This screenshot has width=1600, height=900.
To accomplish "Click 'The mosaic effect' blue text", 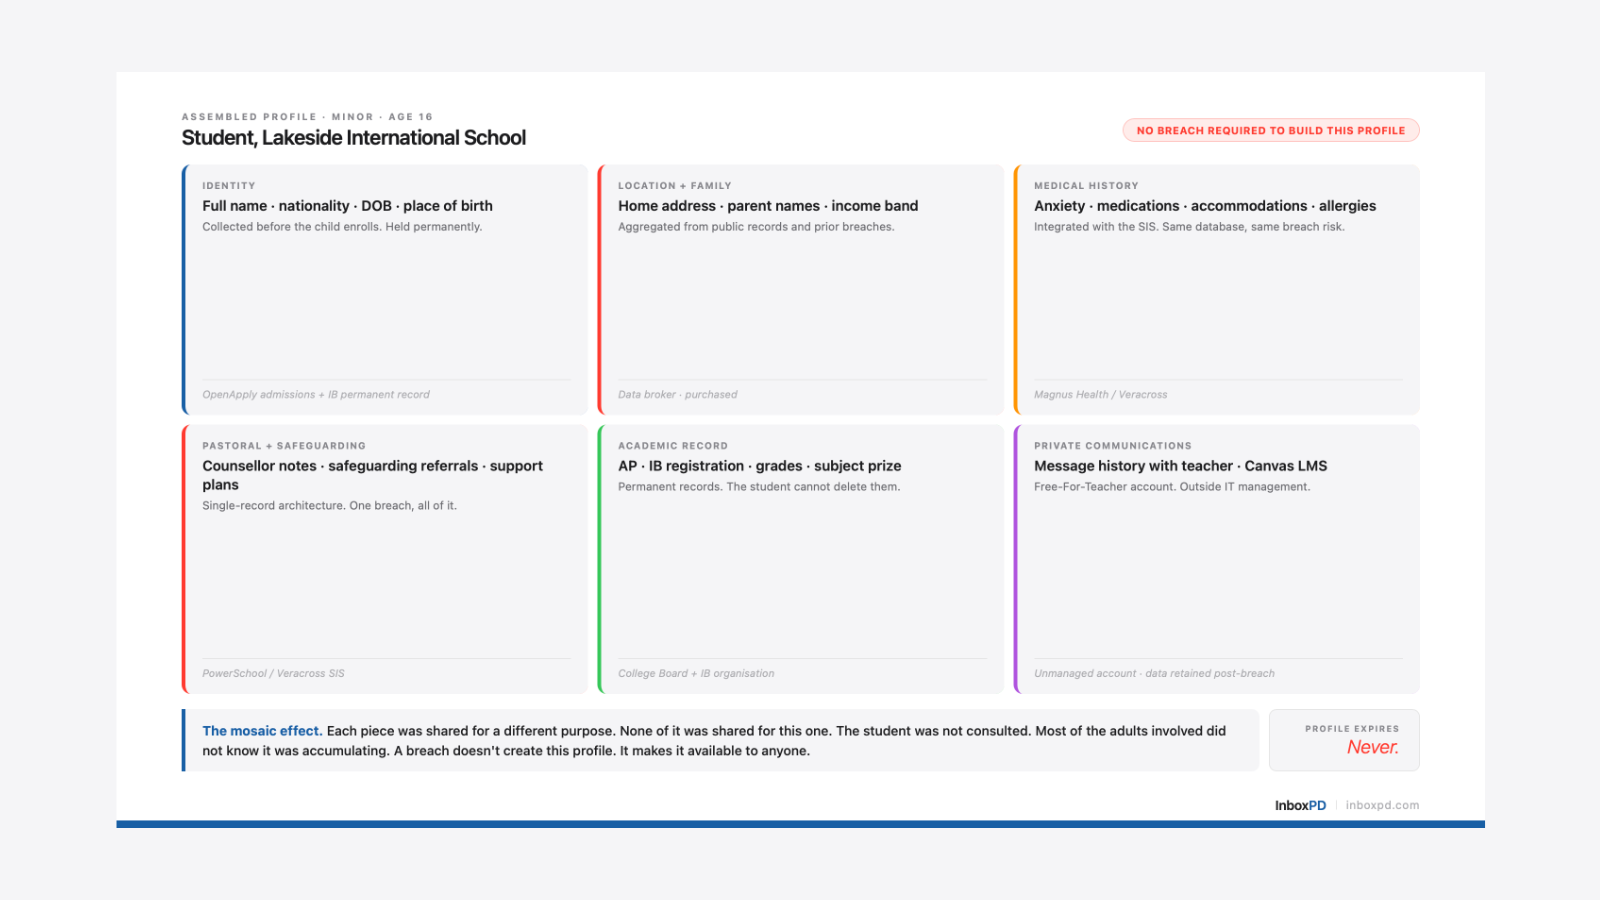I will (x=262, y=731).
